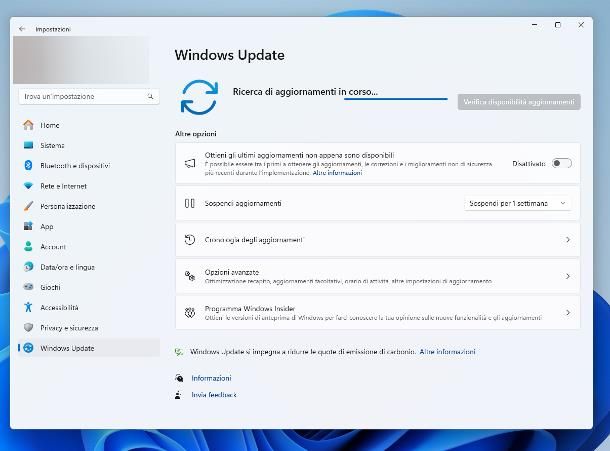Expand Opzioni avanzate chevron
Image resolution: width=610 pixels, height=451 pixels.
568,276
